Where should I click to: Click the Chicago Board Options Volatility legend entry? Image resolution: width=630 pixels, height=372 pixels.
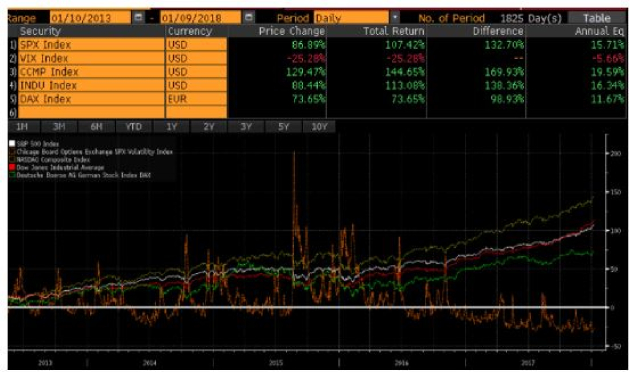click(x=94, y=152)
